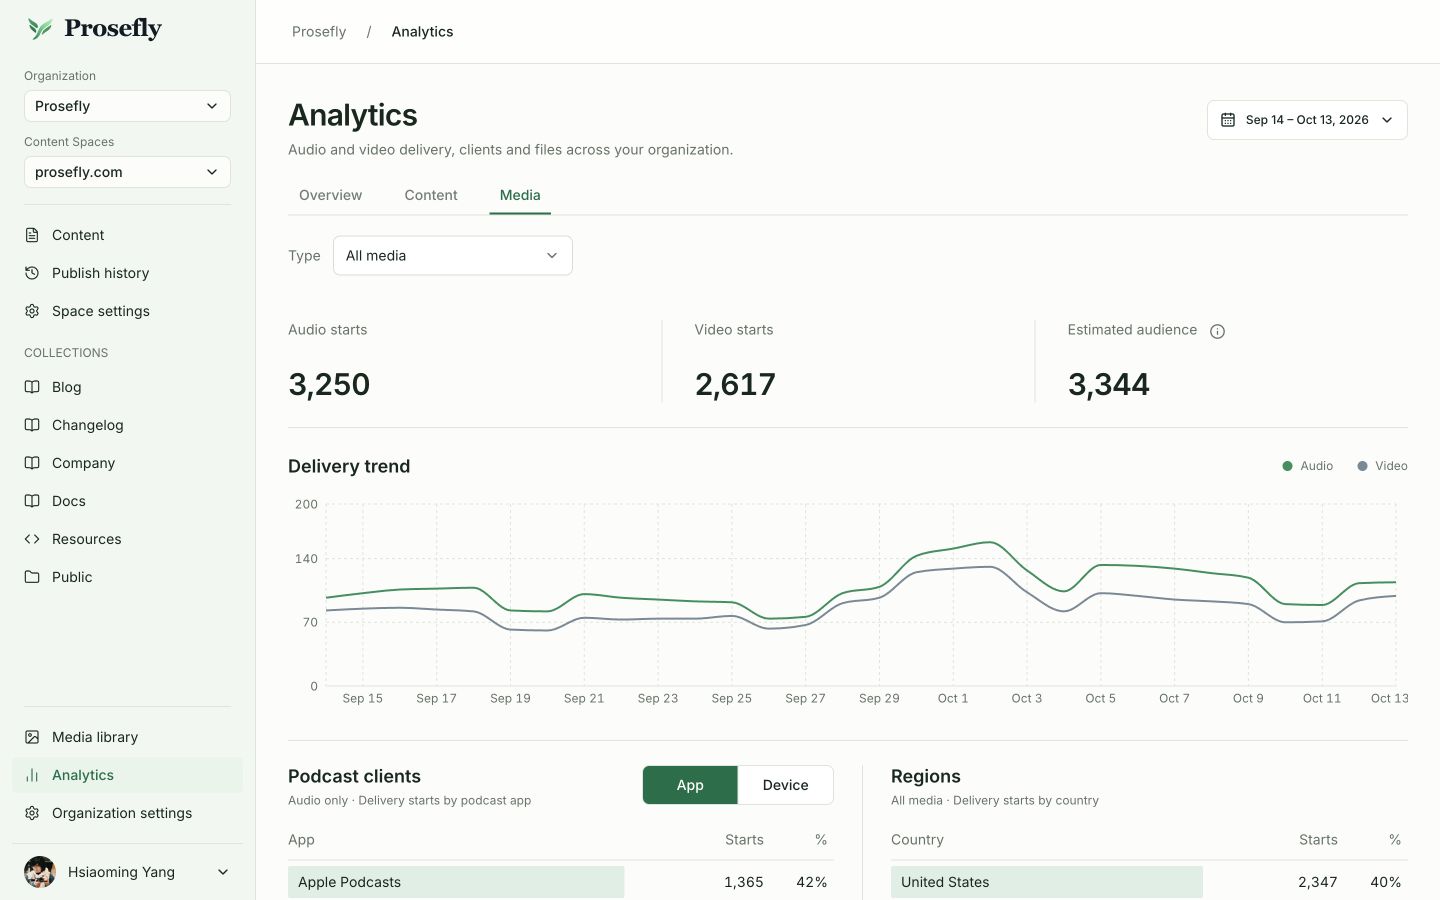Click the United States region row
Image resolution: width=1440 pixels, height=900 pixels.
[1149, 882]
